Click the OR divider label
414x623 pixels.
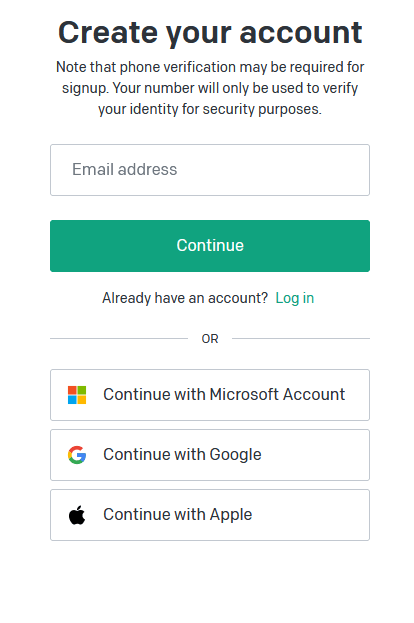pos(210,339)
